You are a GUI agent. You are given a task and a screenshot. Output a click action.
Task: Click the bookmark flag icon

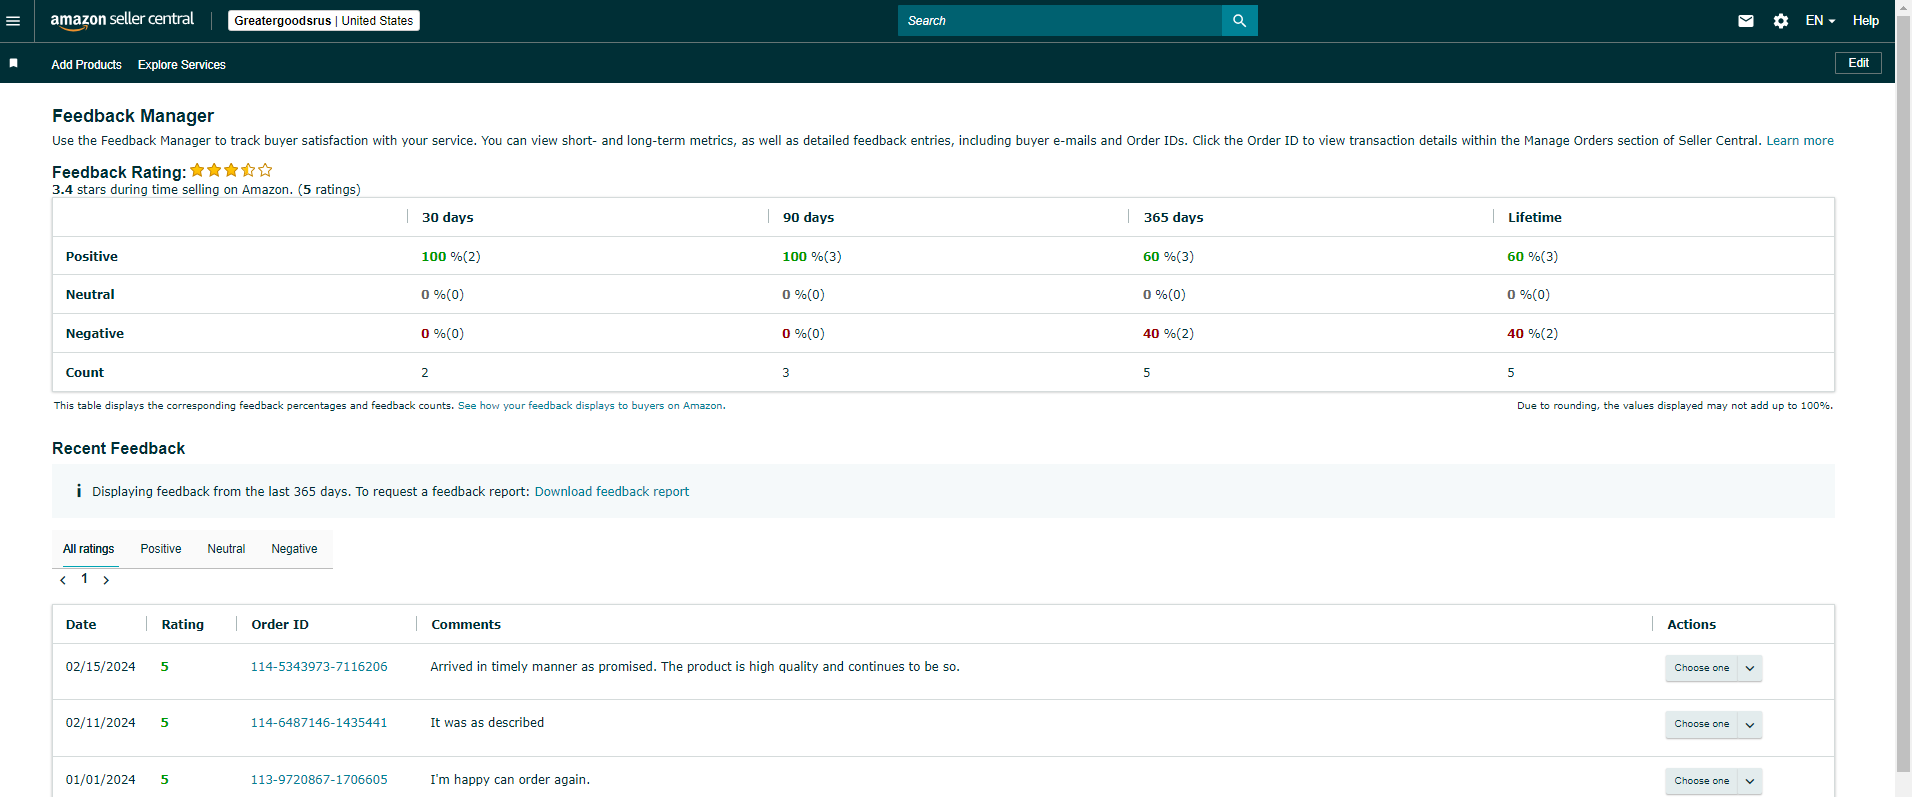14,63
